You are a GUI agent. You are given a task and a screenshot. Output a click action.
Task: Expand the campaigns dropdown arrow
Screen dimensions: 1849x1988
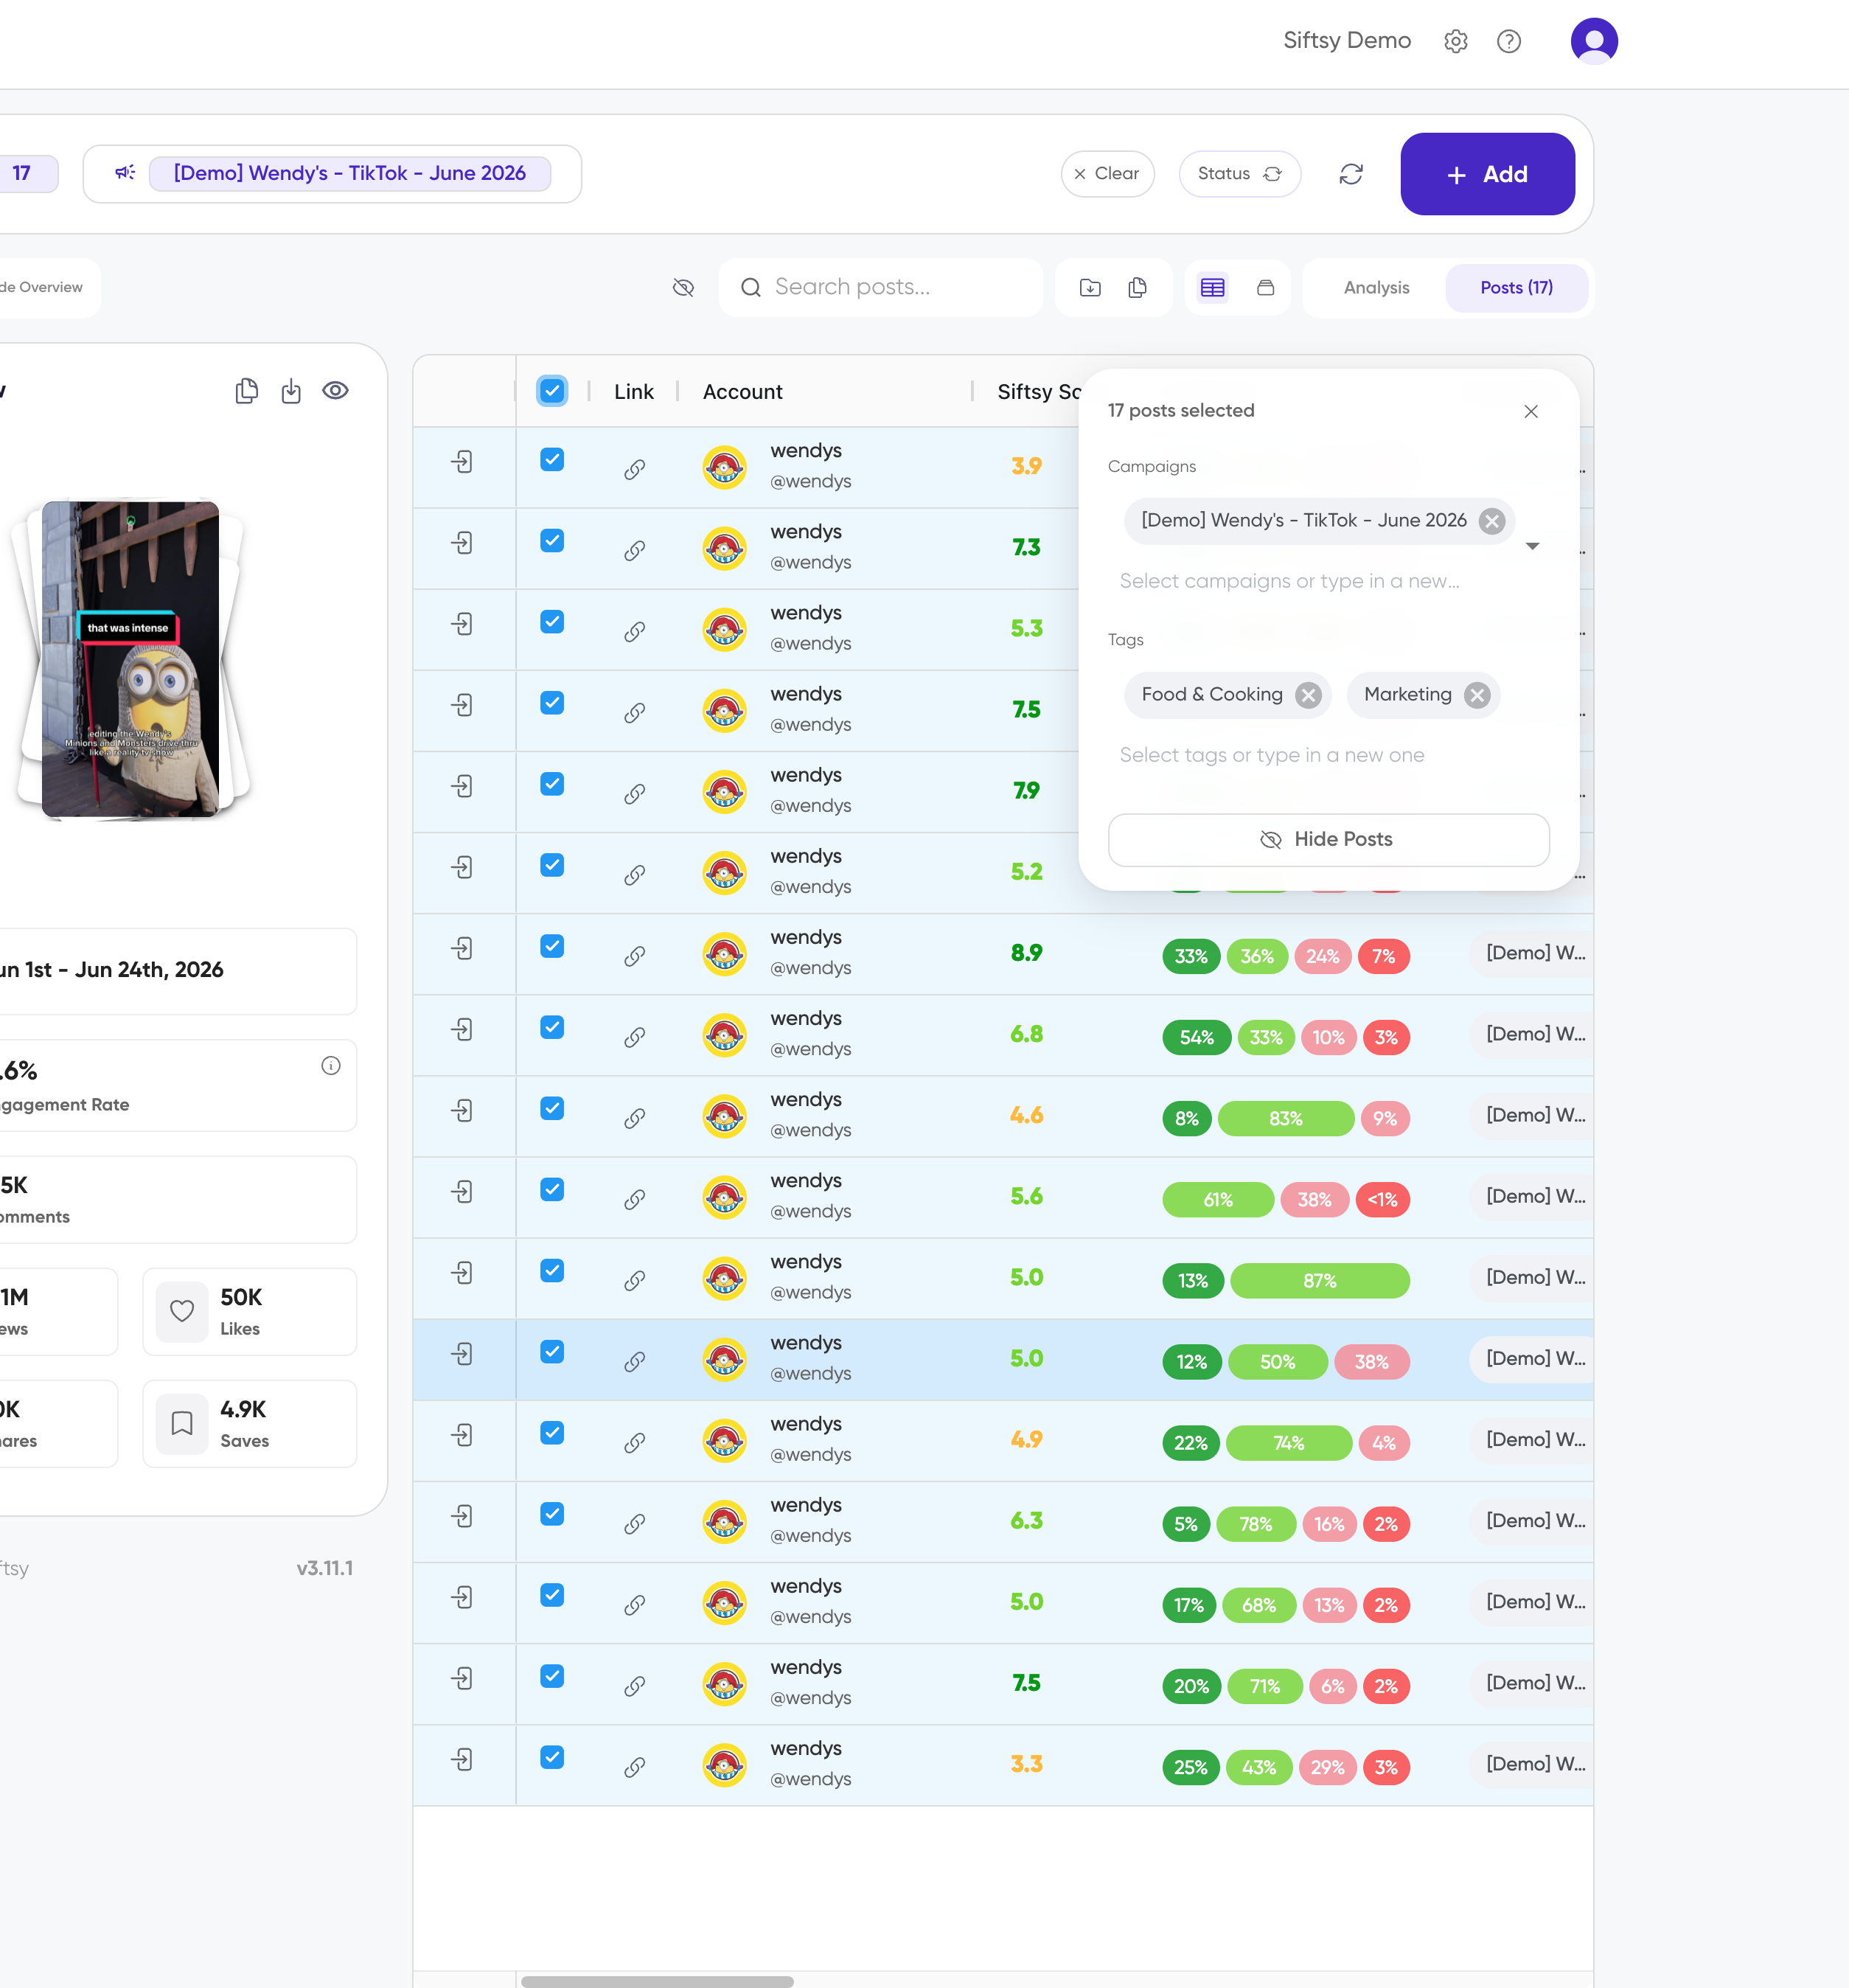coord(1532,546)
